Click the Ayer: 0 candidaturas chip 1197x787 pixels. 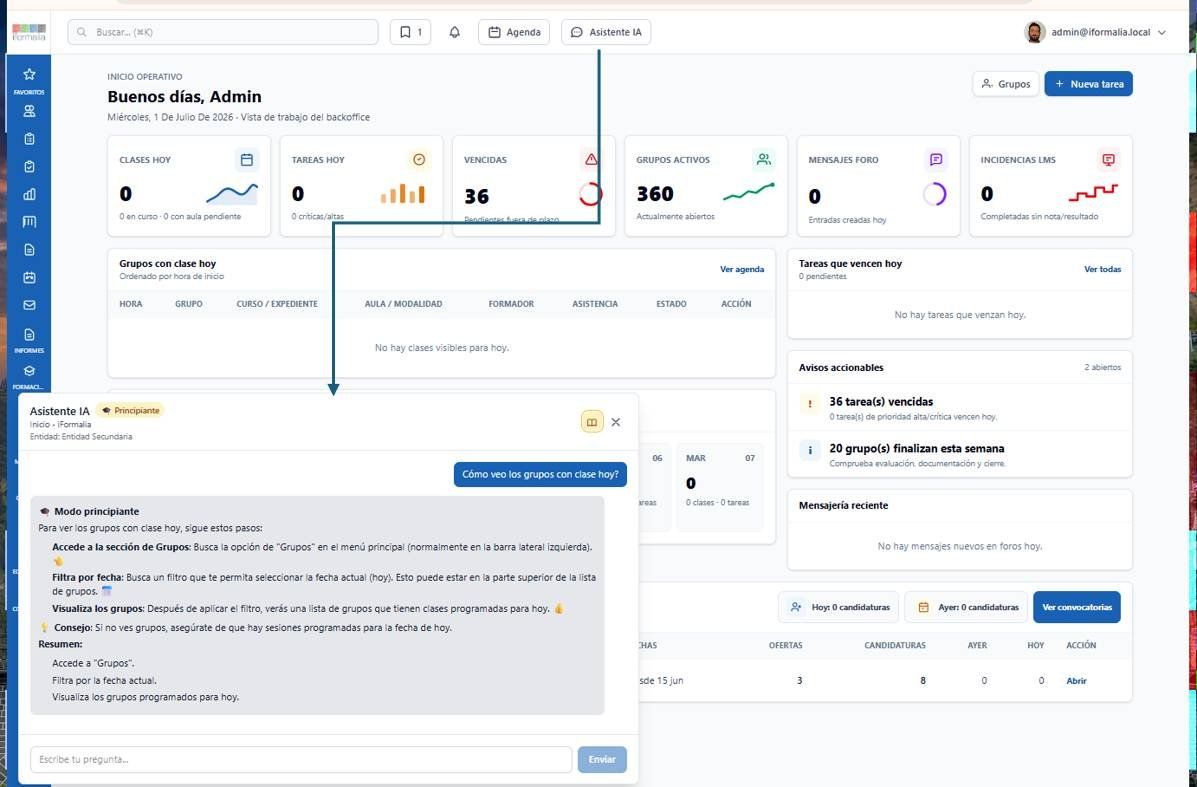click(x=968, y=608)
